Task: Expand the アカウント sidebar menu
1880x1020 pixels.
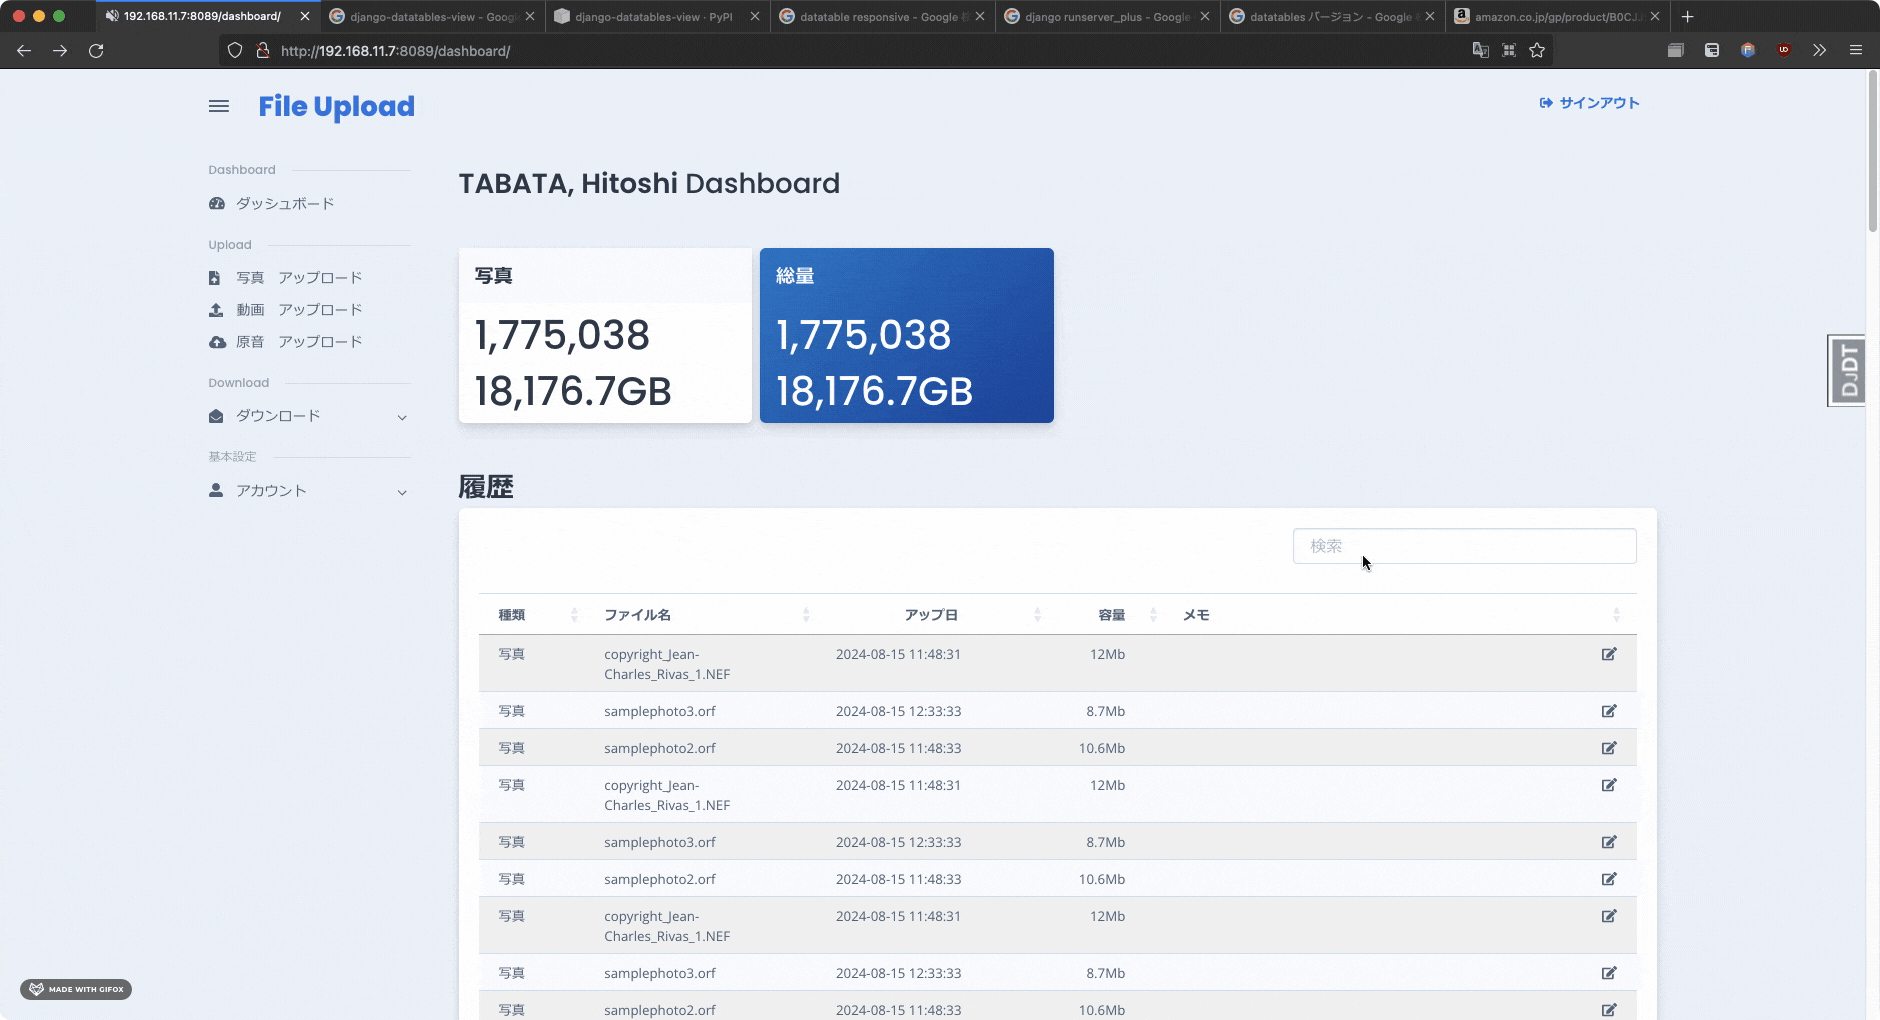Action: coord(309,491)
